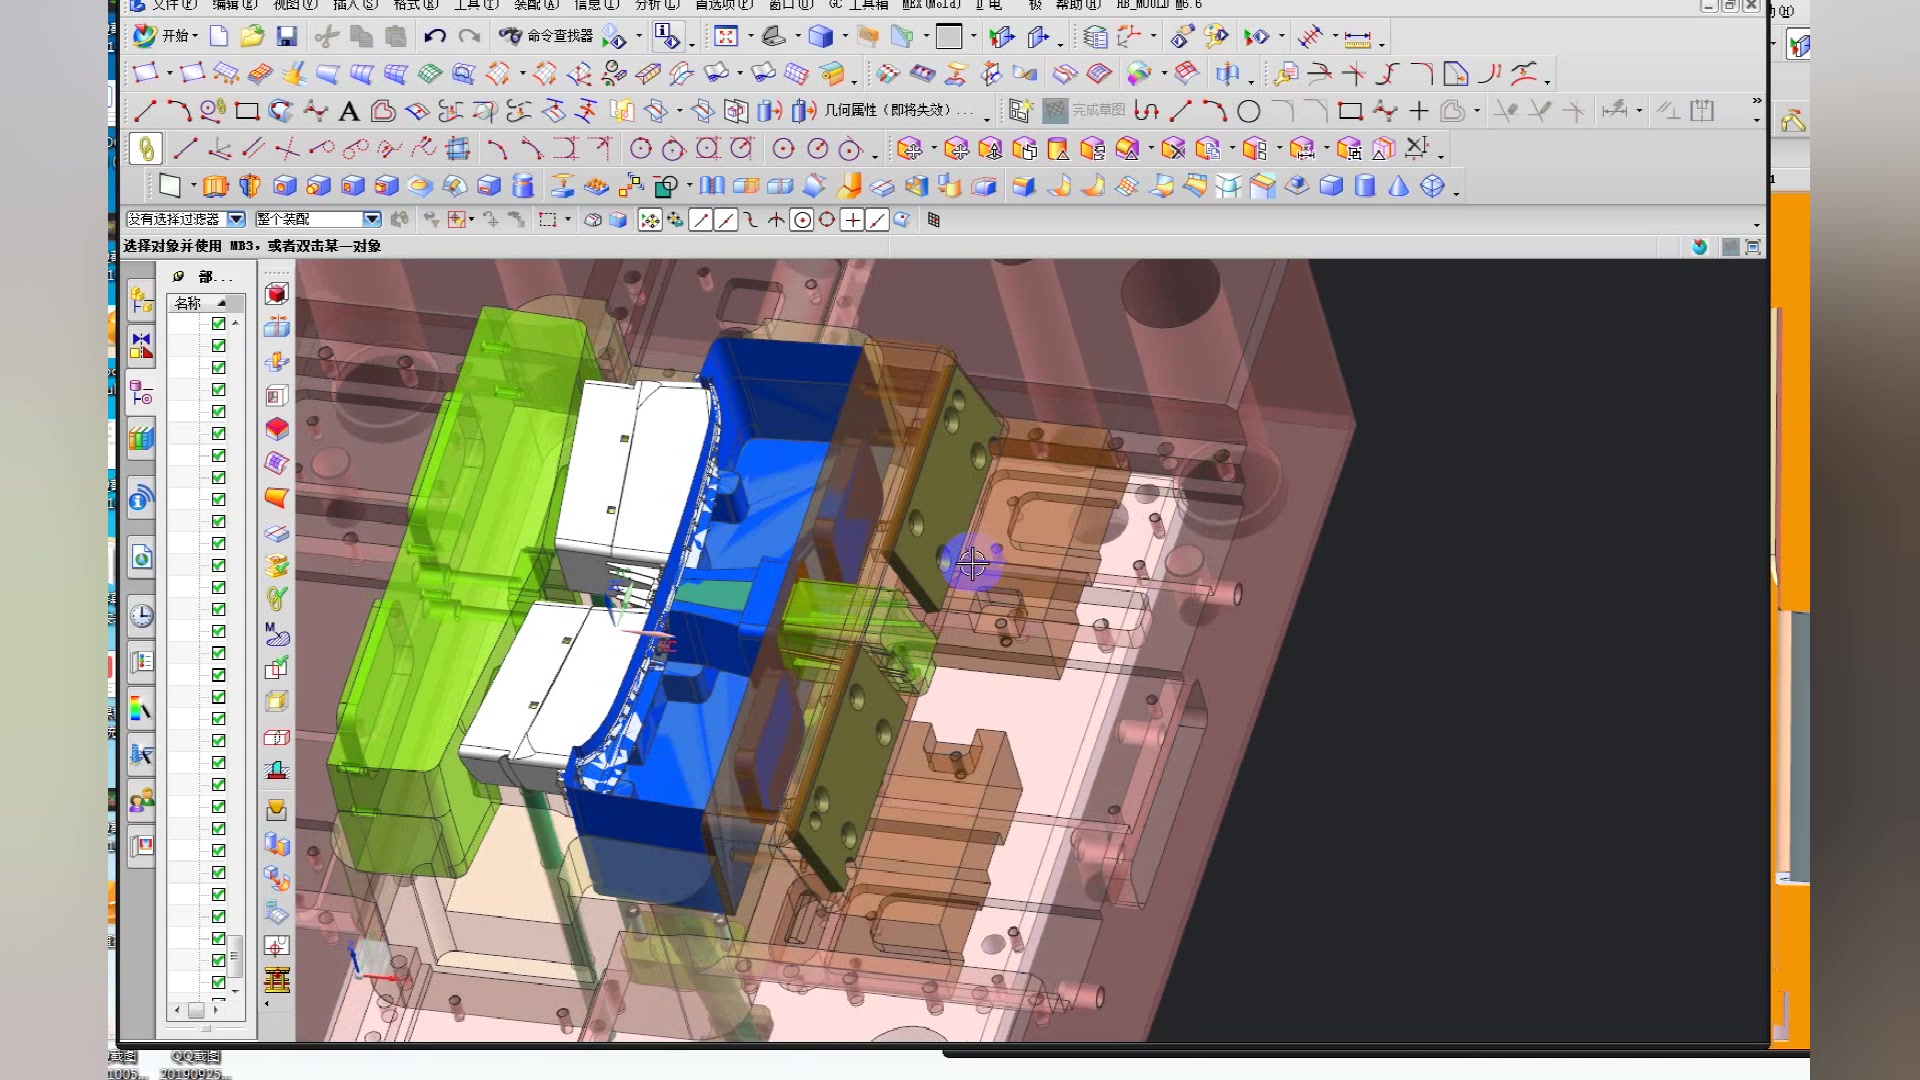The image size is (1920, 1080).
Task: Select the Text 'A' tool
Action: (348, 111)
